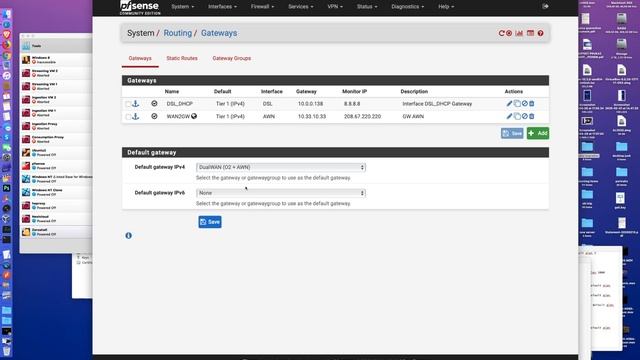Image resolution: width=640 pixels, height=360 pixels.
Task: Switch to the Gateway Groups tab
Action: coord(231,58)
